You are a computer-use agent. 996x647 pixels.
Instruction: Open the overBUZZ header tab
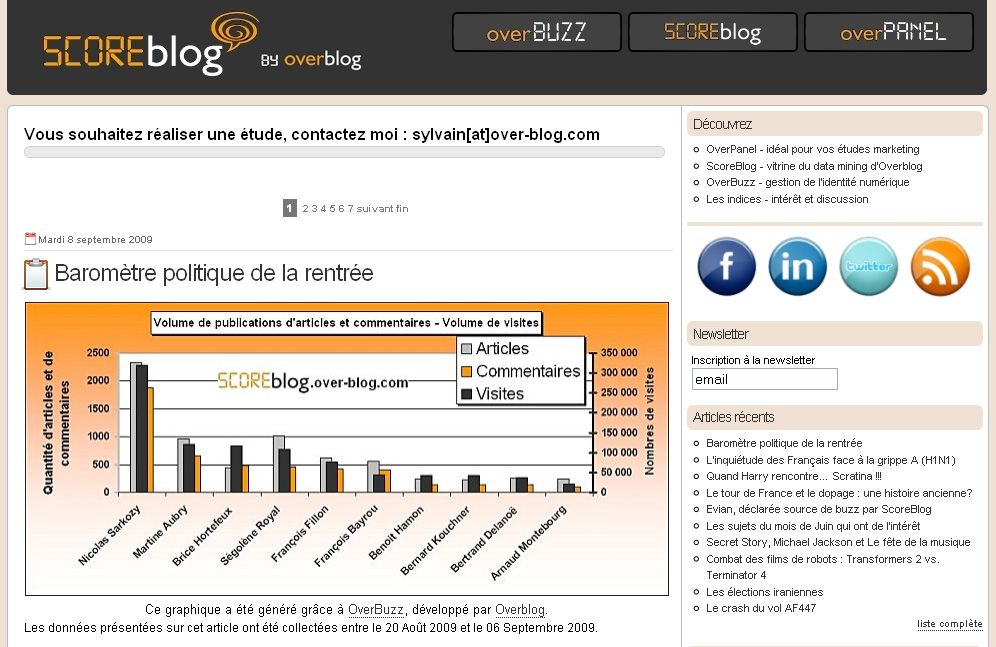tap(537, 32)
